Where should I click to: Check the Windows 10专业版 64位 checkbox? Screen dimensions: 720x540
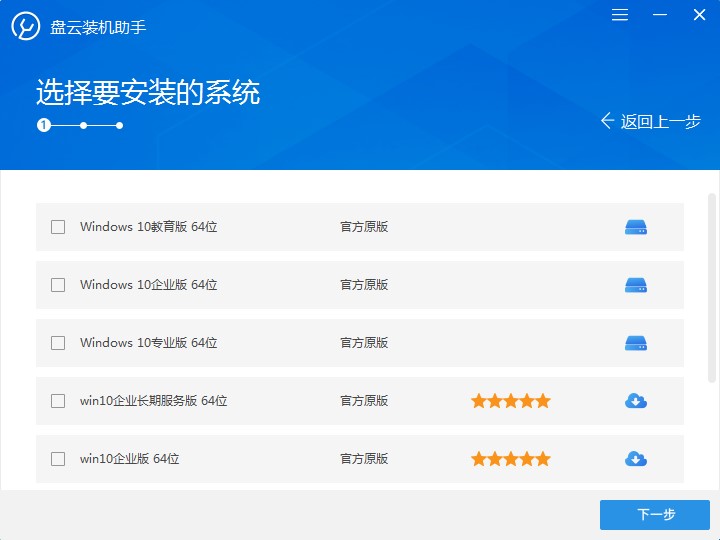tap(58, 343)
